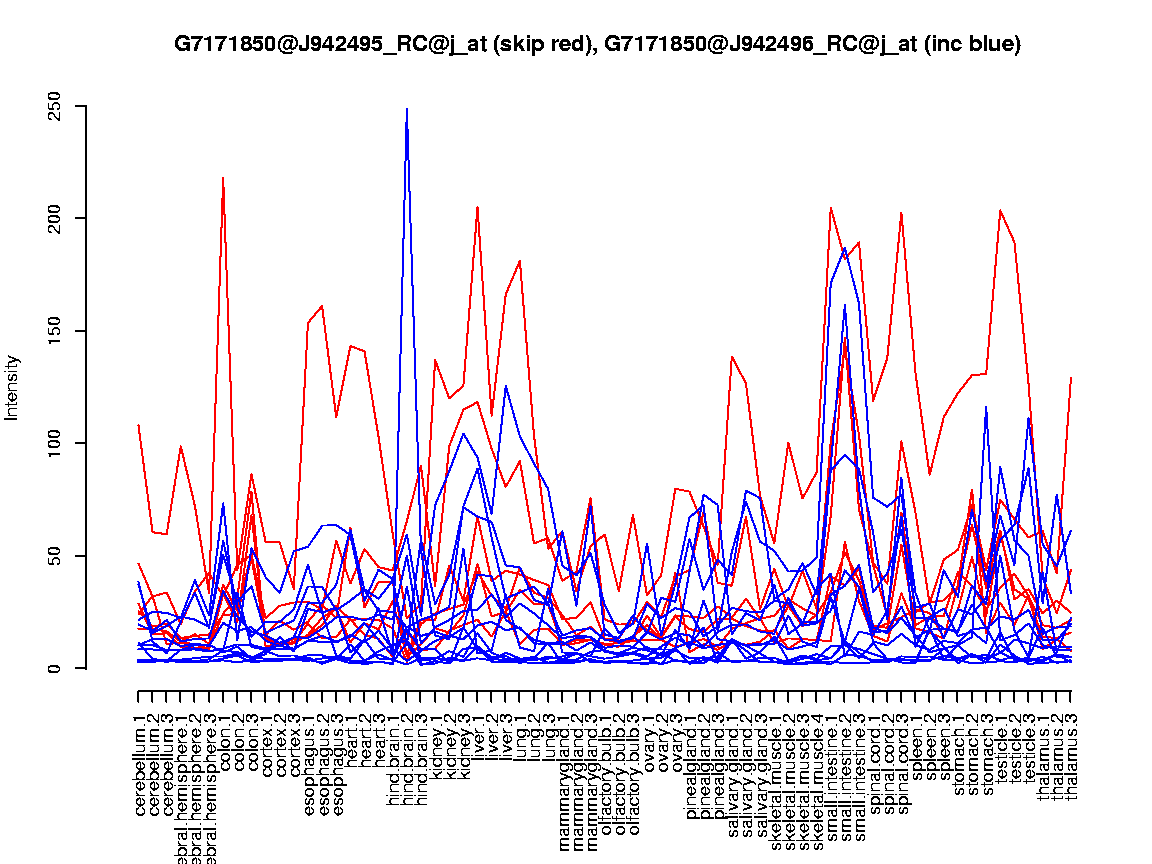Click the red peak above colon.1
The height and width of the screenshot is (864, 1152).
coord(223,179)
